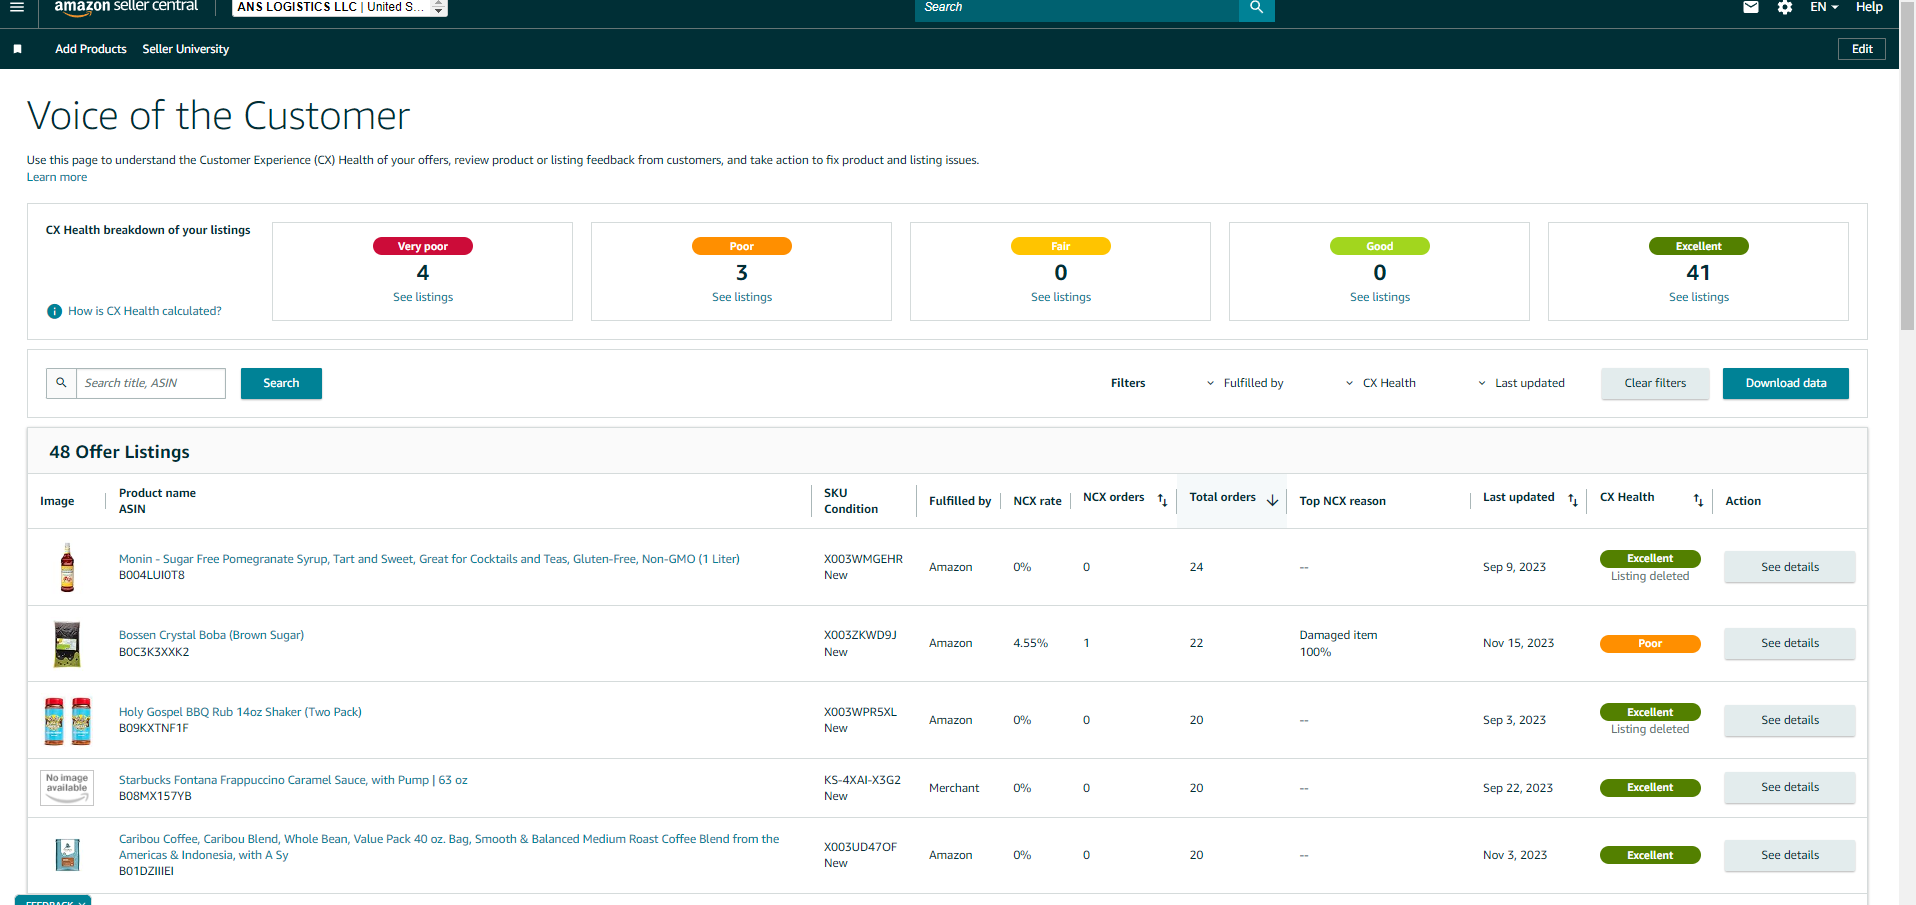Click the Damaged item NCX reason
This screenshot has width=1916, height=905.
point(1338,635)
